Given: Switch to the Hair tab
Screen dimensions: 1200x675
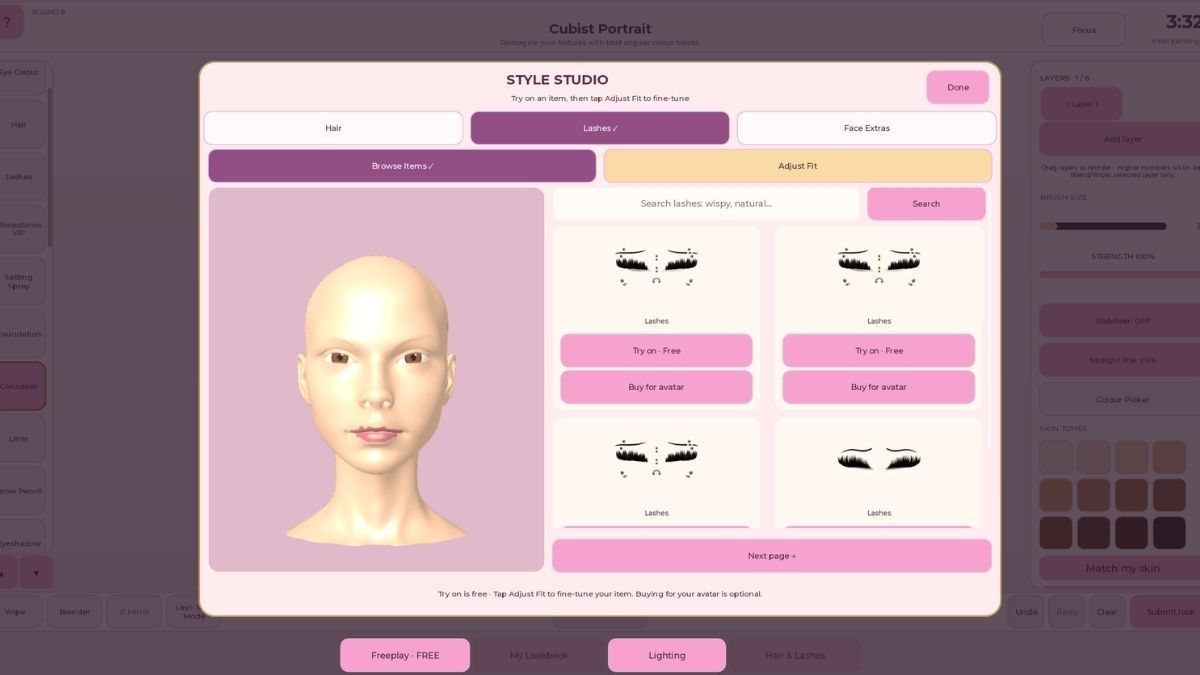Looking at the screenshot, I should [x=333, y=128].
